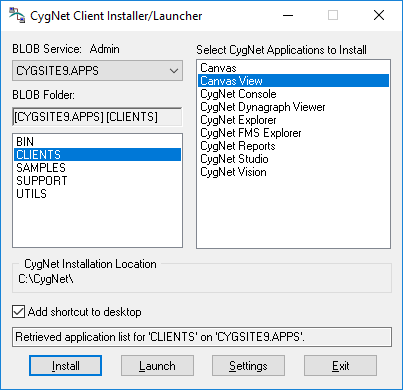Close the installer window
Screen dimensions: 403x390
[379, 15]
